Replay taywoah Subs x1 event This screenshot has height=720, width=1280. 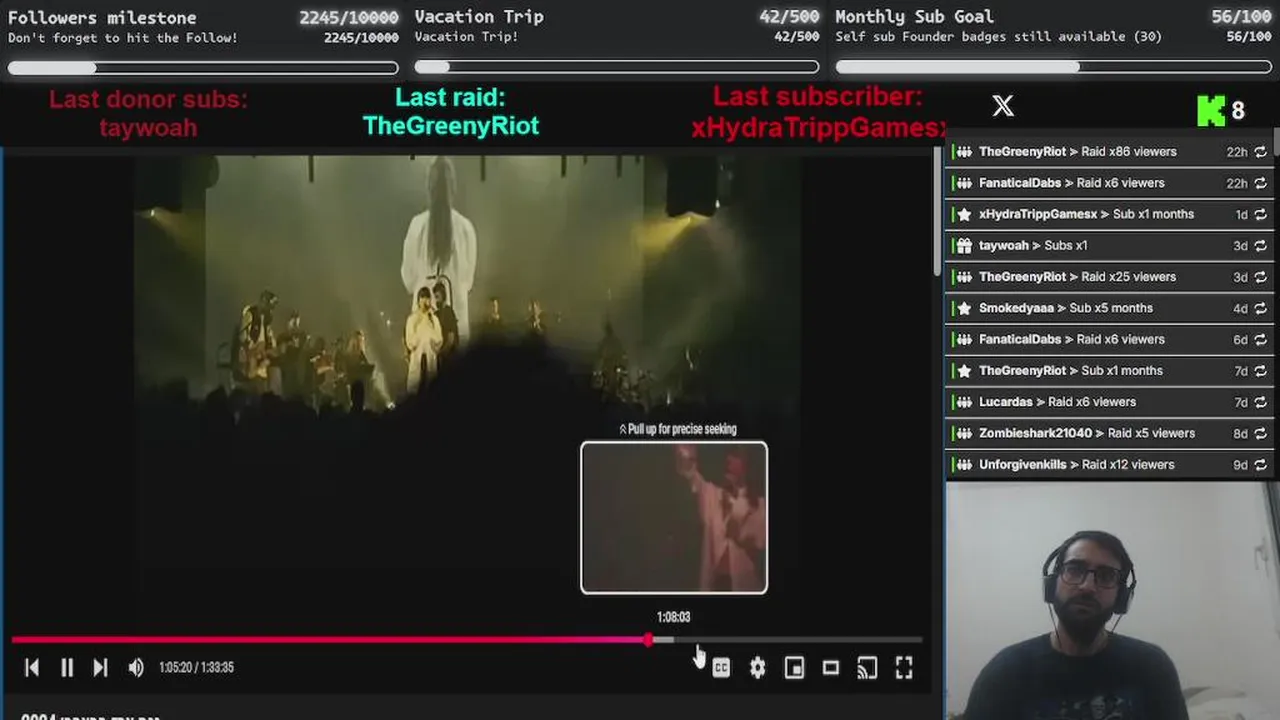click(x=1260, y=245)
